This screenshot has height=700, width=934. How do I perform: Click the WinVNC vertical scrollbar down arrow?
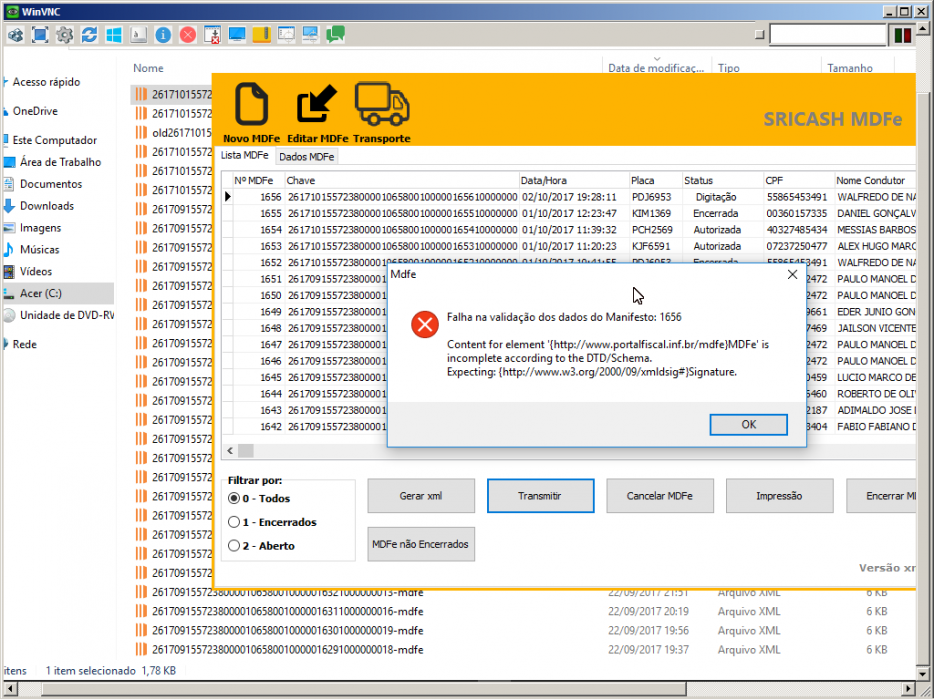click(x=923, y=674)
